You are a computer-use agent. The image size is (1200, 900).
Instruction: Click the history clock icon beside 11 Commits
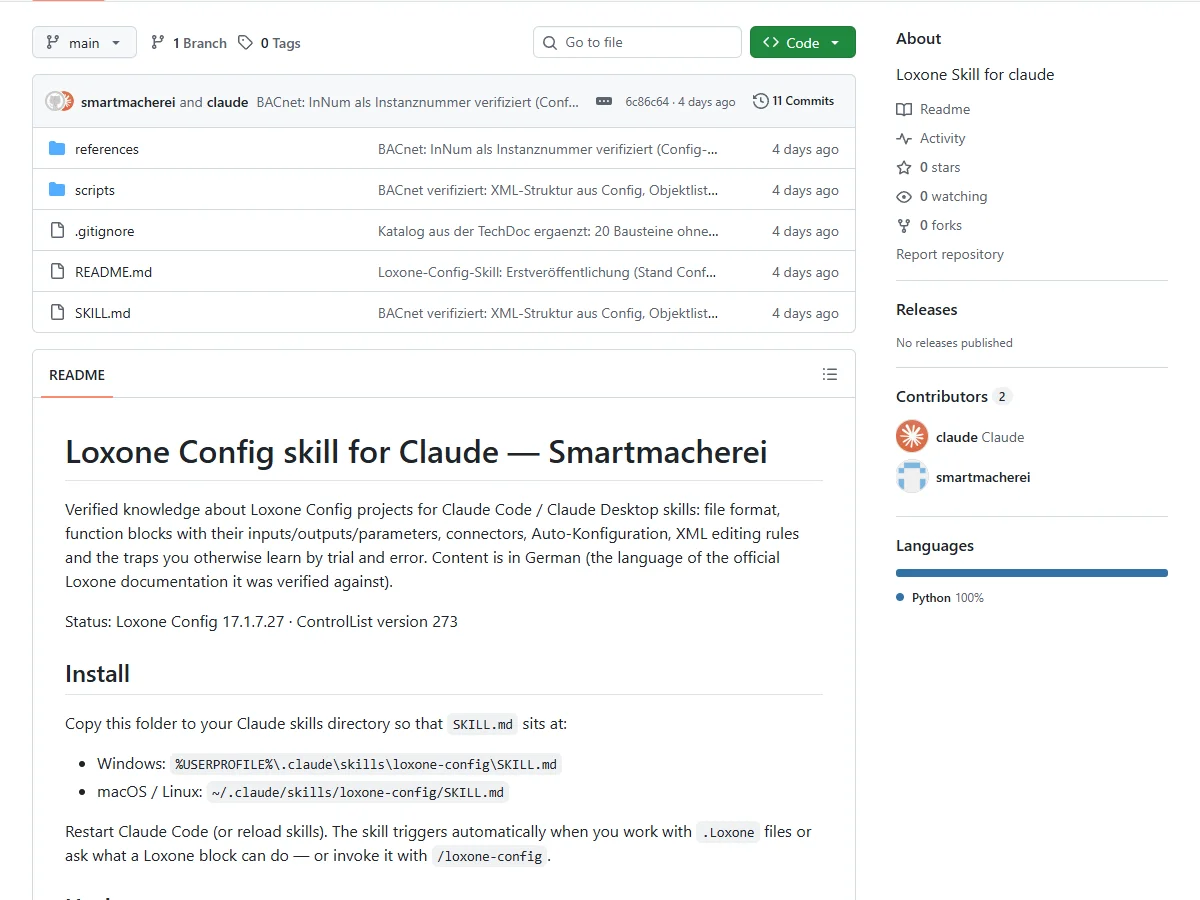tap(761, 101)
